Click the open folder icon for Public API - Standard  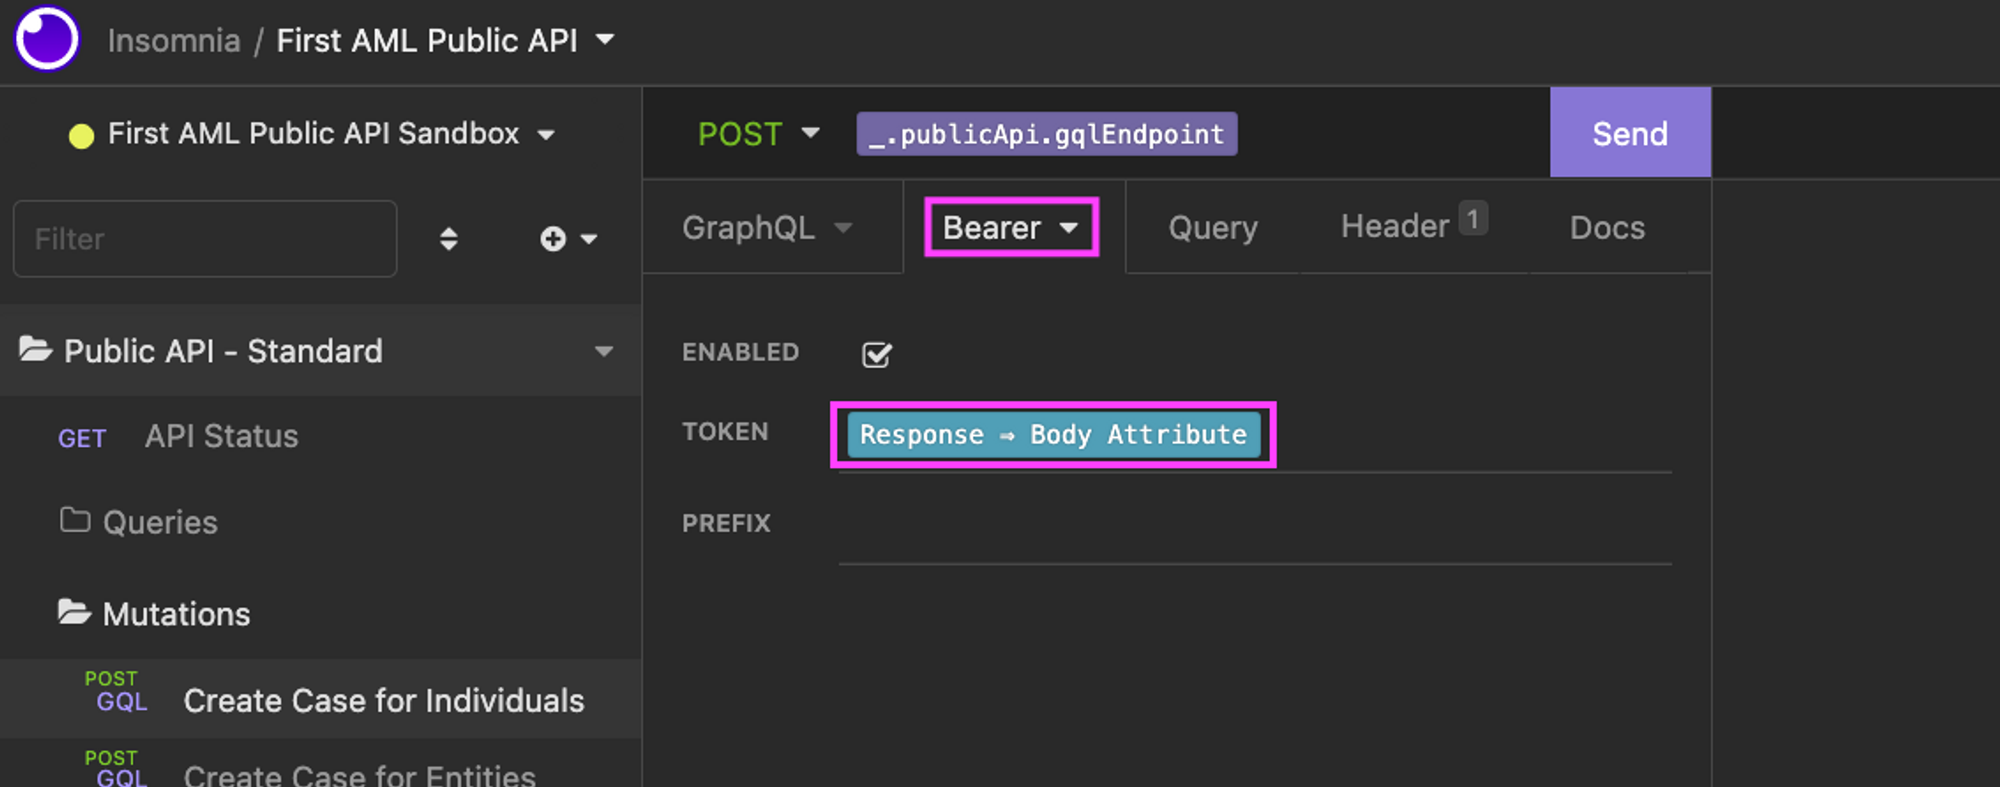[x=36, y=350]
